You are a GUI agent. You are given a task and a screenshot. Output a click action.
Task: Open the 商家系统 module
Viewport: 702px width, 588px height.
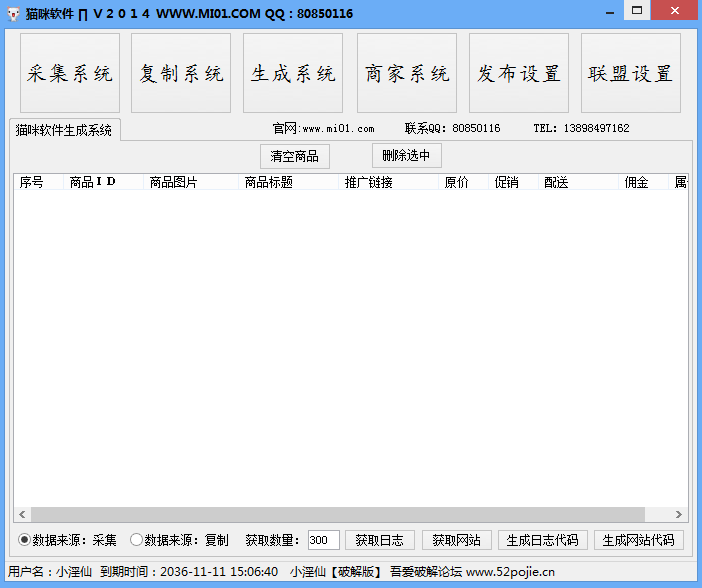click(x=406, y=74)
